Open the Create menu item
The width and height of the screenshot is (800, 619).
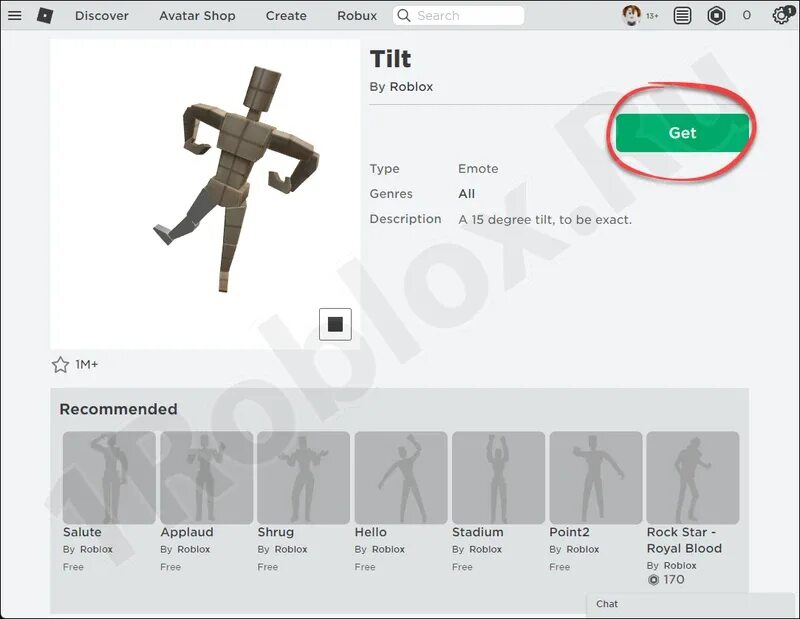click(286, 16)
